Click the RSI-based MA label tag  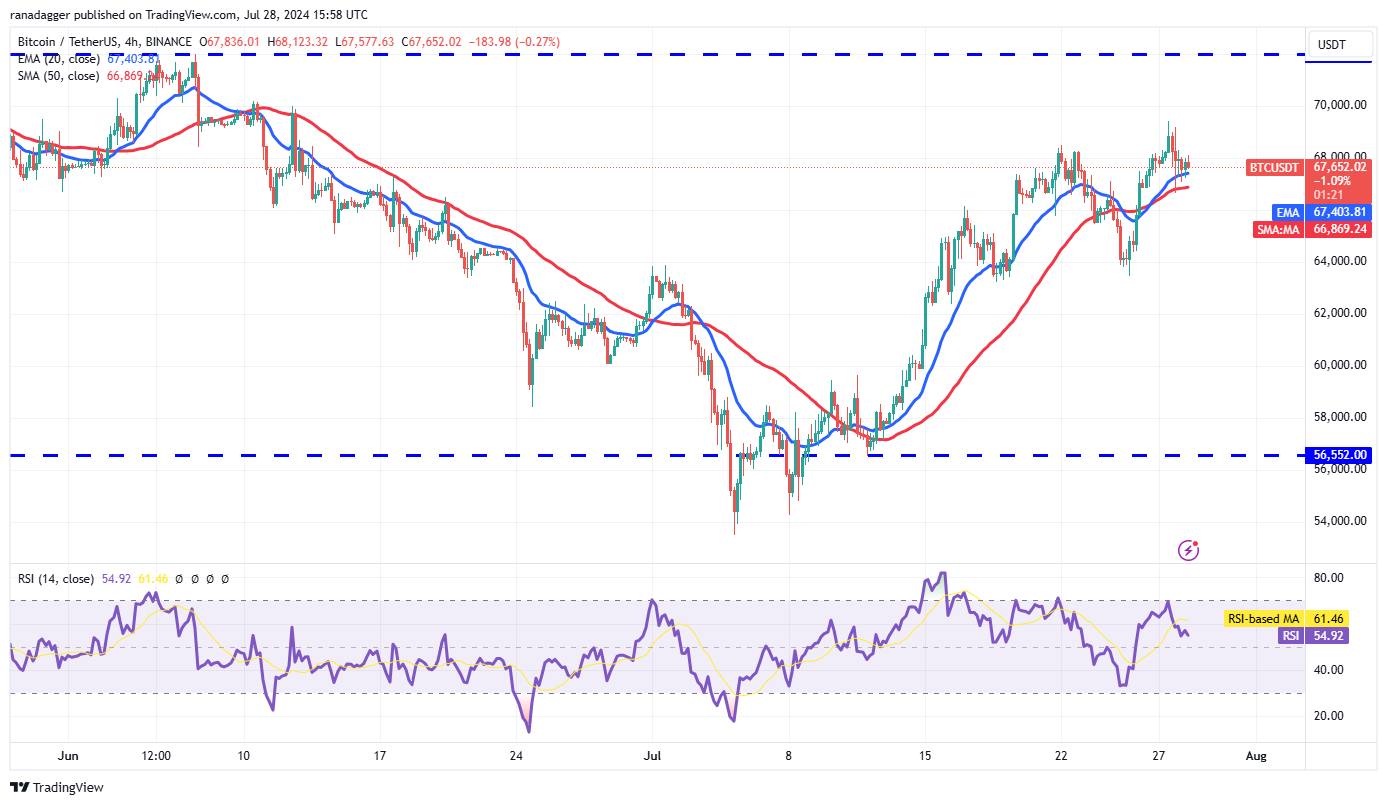[1264, 619]
